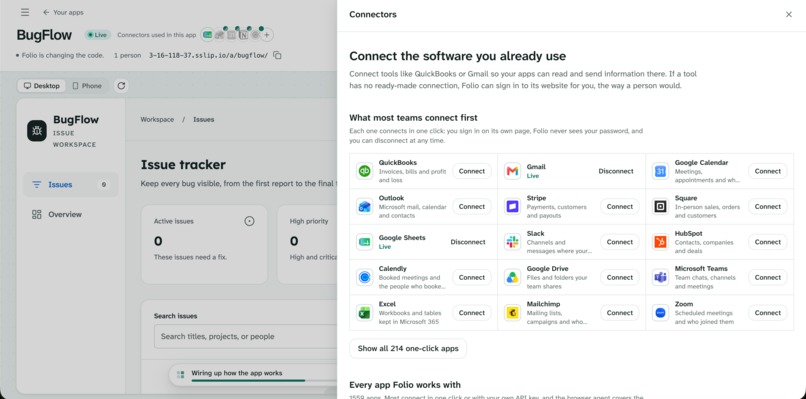Connect QuickBooks
This screenshot has height=399, width=806.
coord(472,171)
